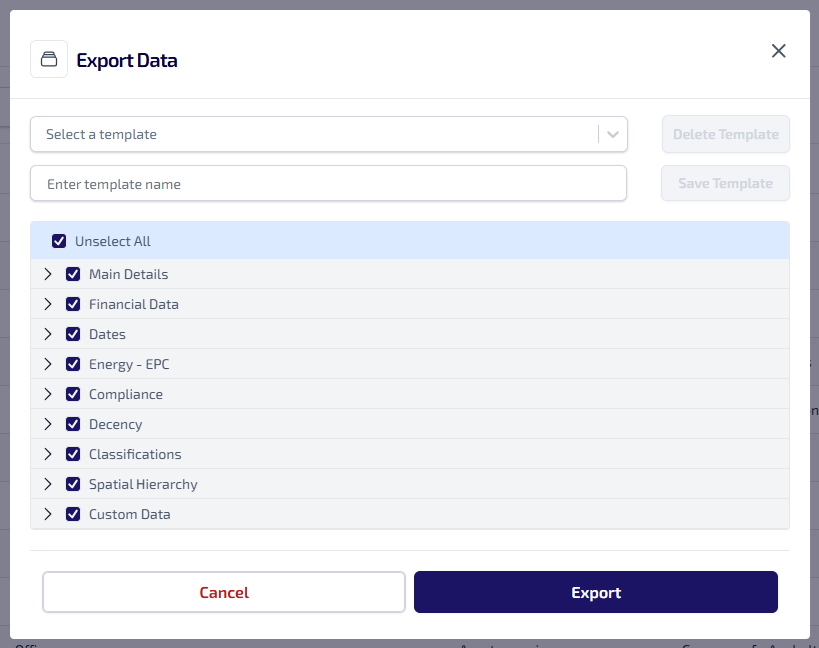819x648 pixels.
Task: Click the template name input field
Action: pos(328,184)
